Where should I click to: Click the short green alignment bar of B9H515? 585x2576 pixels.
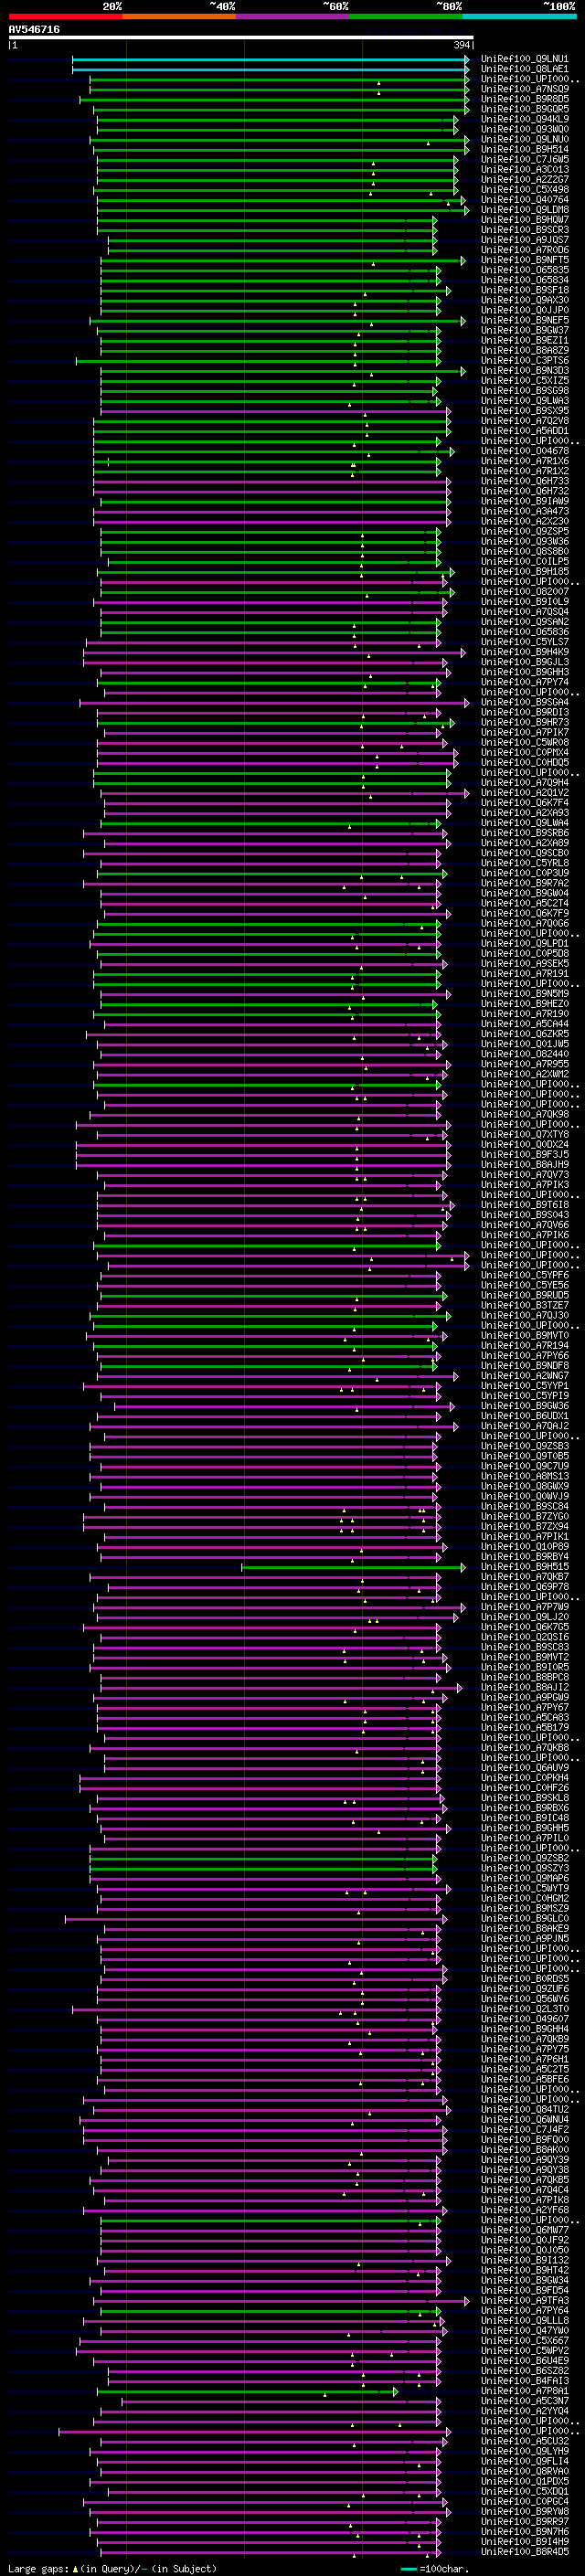352,1567
